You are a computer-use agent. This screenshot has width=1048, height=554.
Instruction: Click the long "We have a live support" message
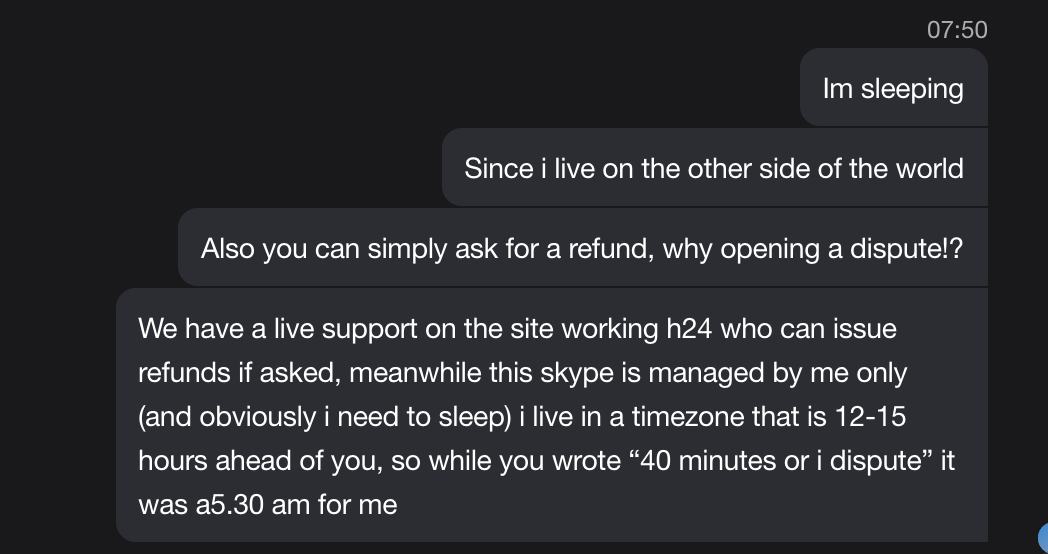[x=550, y=415]
